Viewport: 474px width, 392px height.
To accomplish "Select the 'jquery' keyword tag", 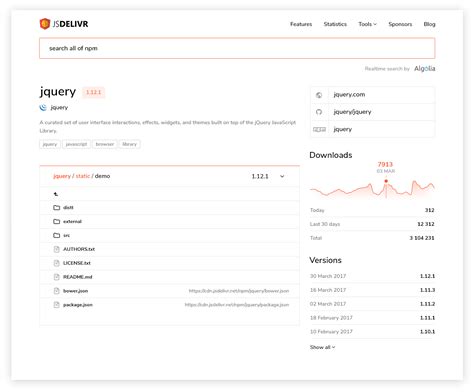I will click(50, 144).
